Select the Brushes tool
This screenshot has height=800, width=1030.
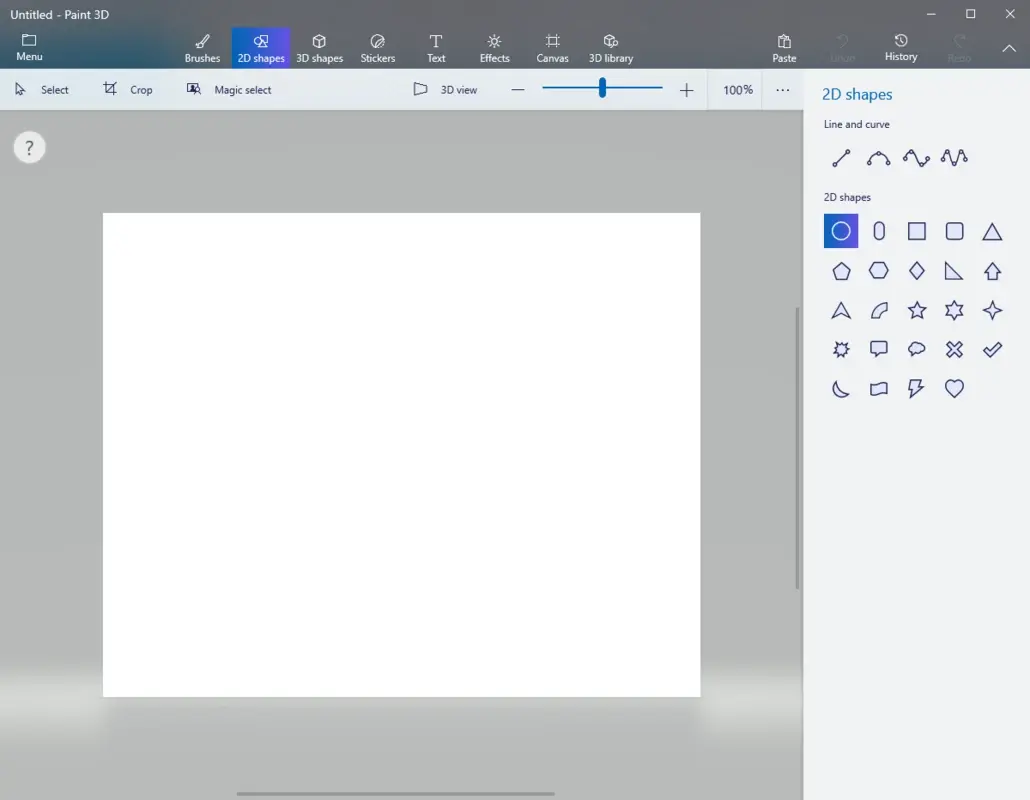[x=202, y=47]
